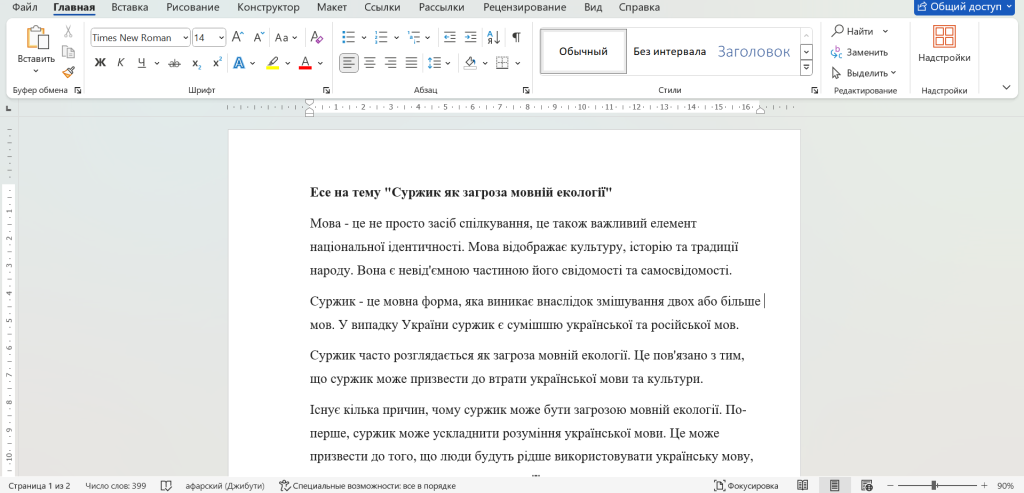
Task: Apply the Обычный style
Action: coord(583,51)
